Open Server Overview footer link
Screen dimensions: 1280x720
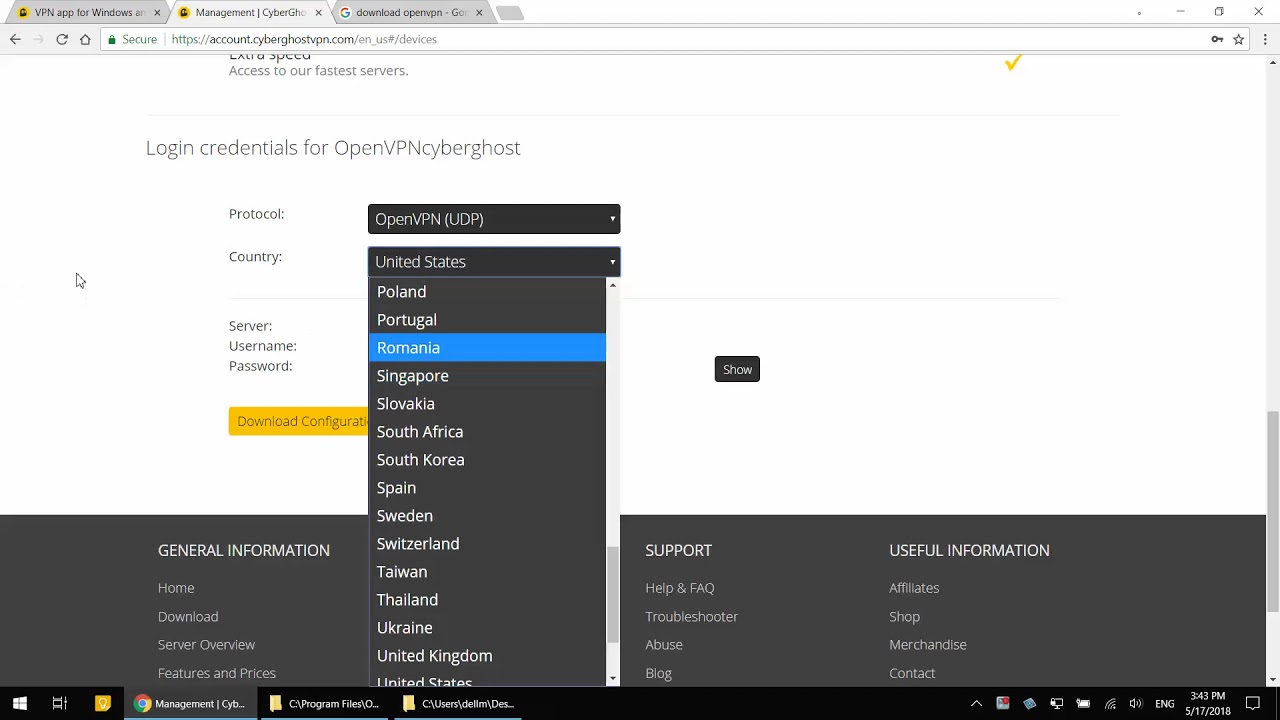pos(206,645)
